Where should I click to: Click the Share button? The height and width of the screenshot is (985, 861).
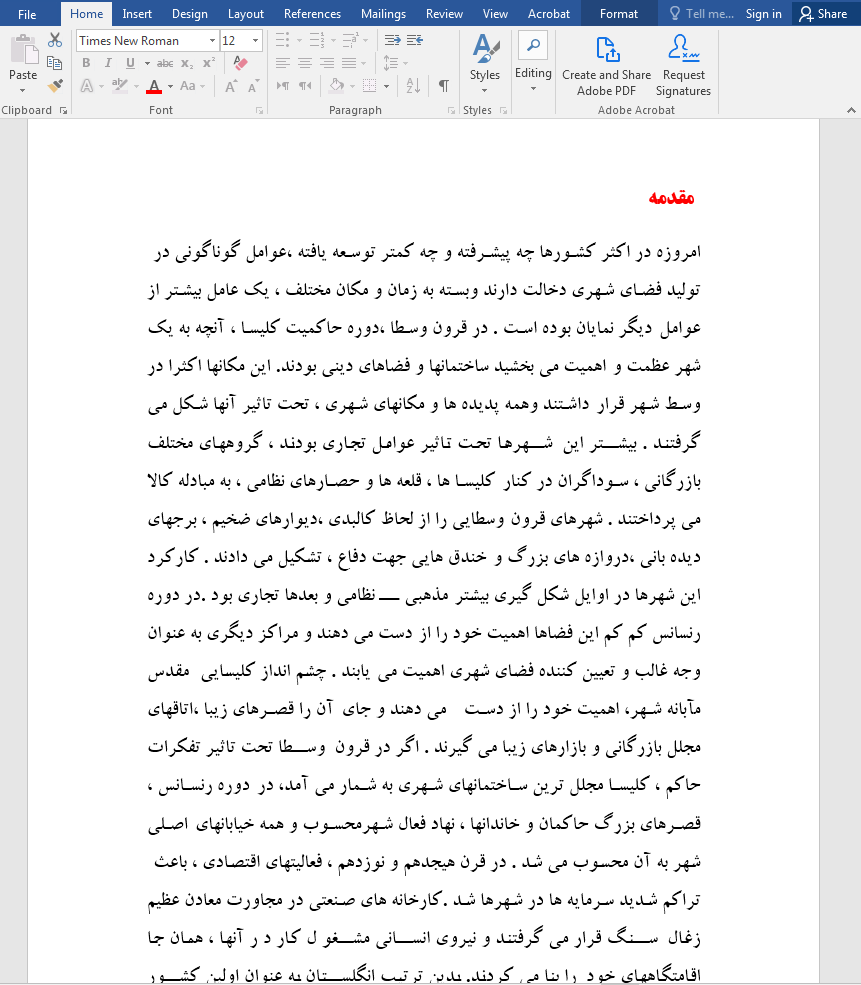822,14
